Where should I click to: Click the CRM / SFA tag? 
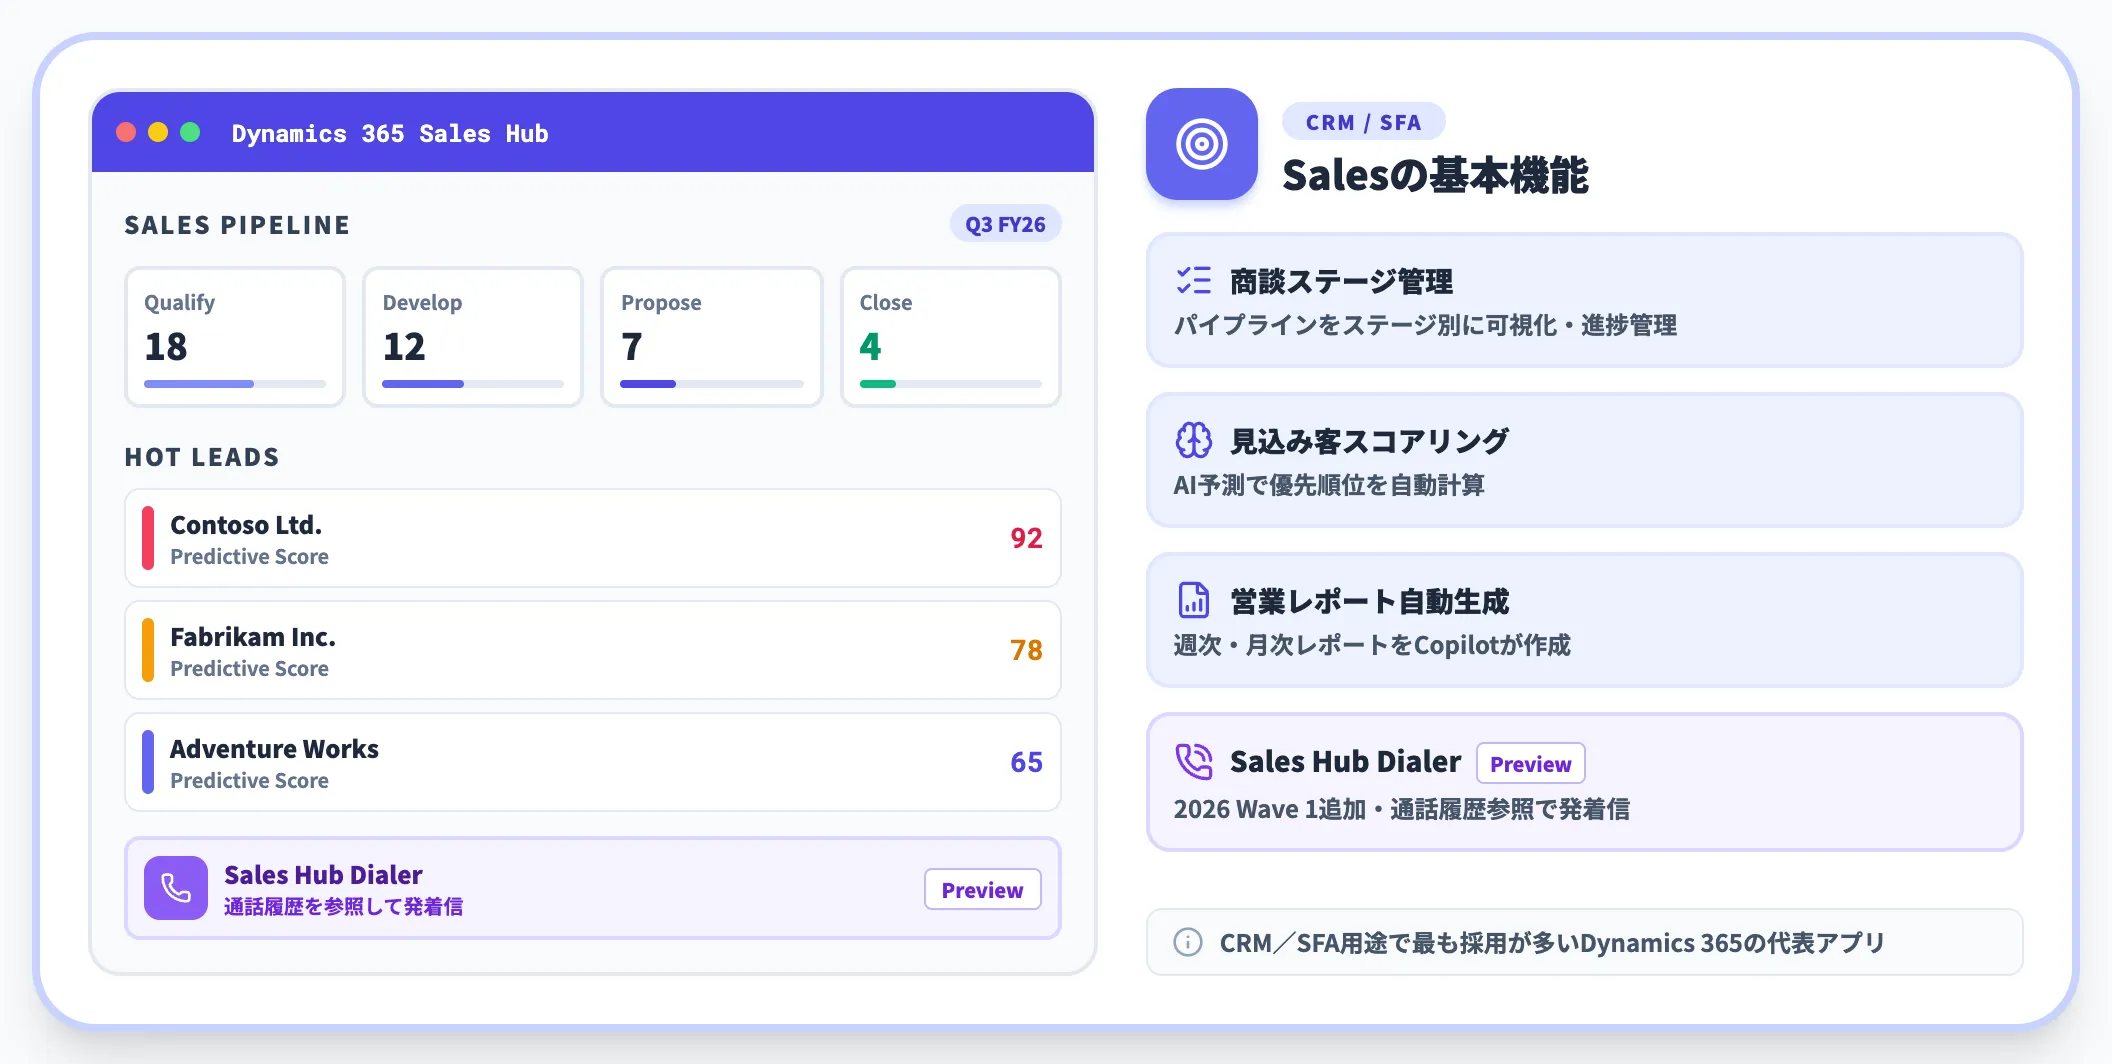tap(1363, 122)
